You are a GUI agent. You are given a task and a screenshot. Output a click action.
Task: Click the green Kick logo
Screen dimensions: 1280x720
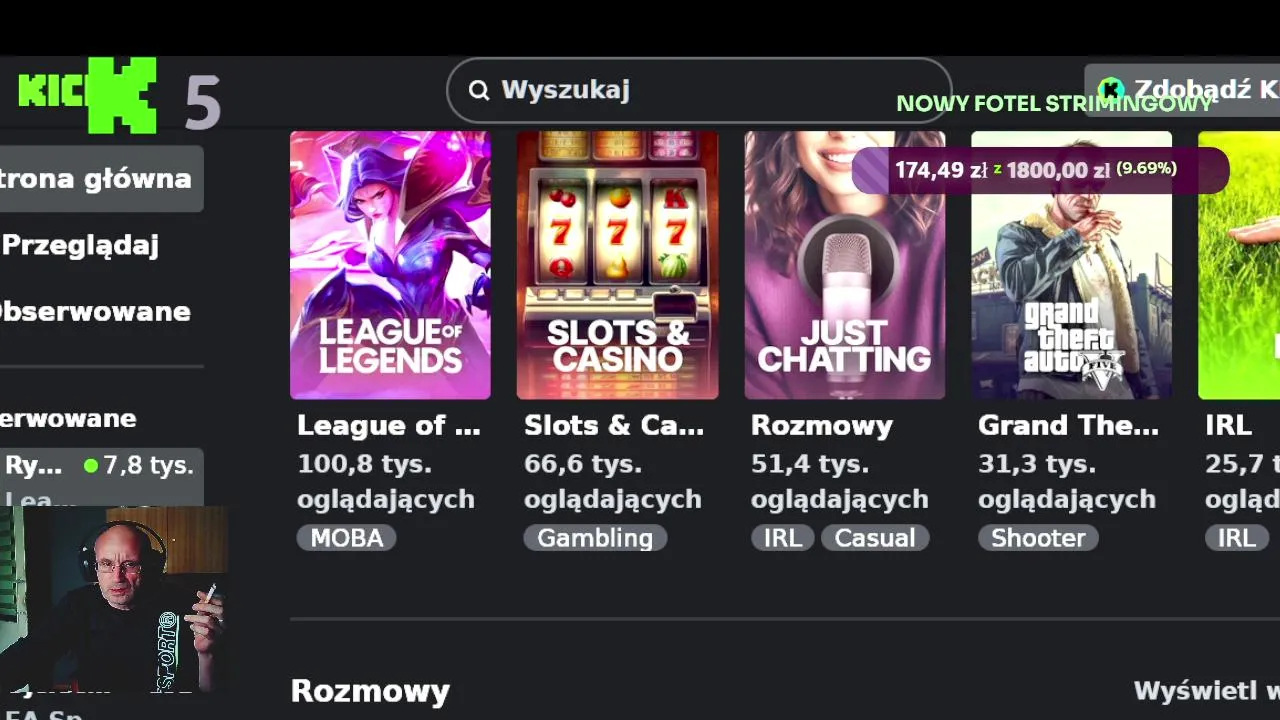pyautogui.click(x=88, y=95)
